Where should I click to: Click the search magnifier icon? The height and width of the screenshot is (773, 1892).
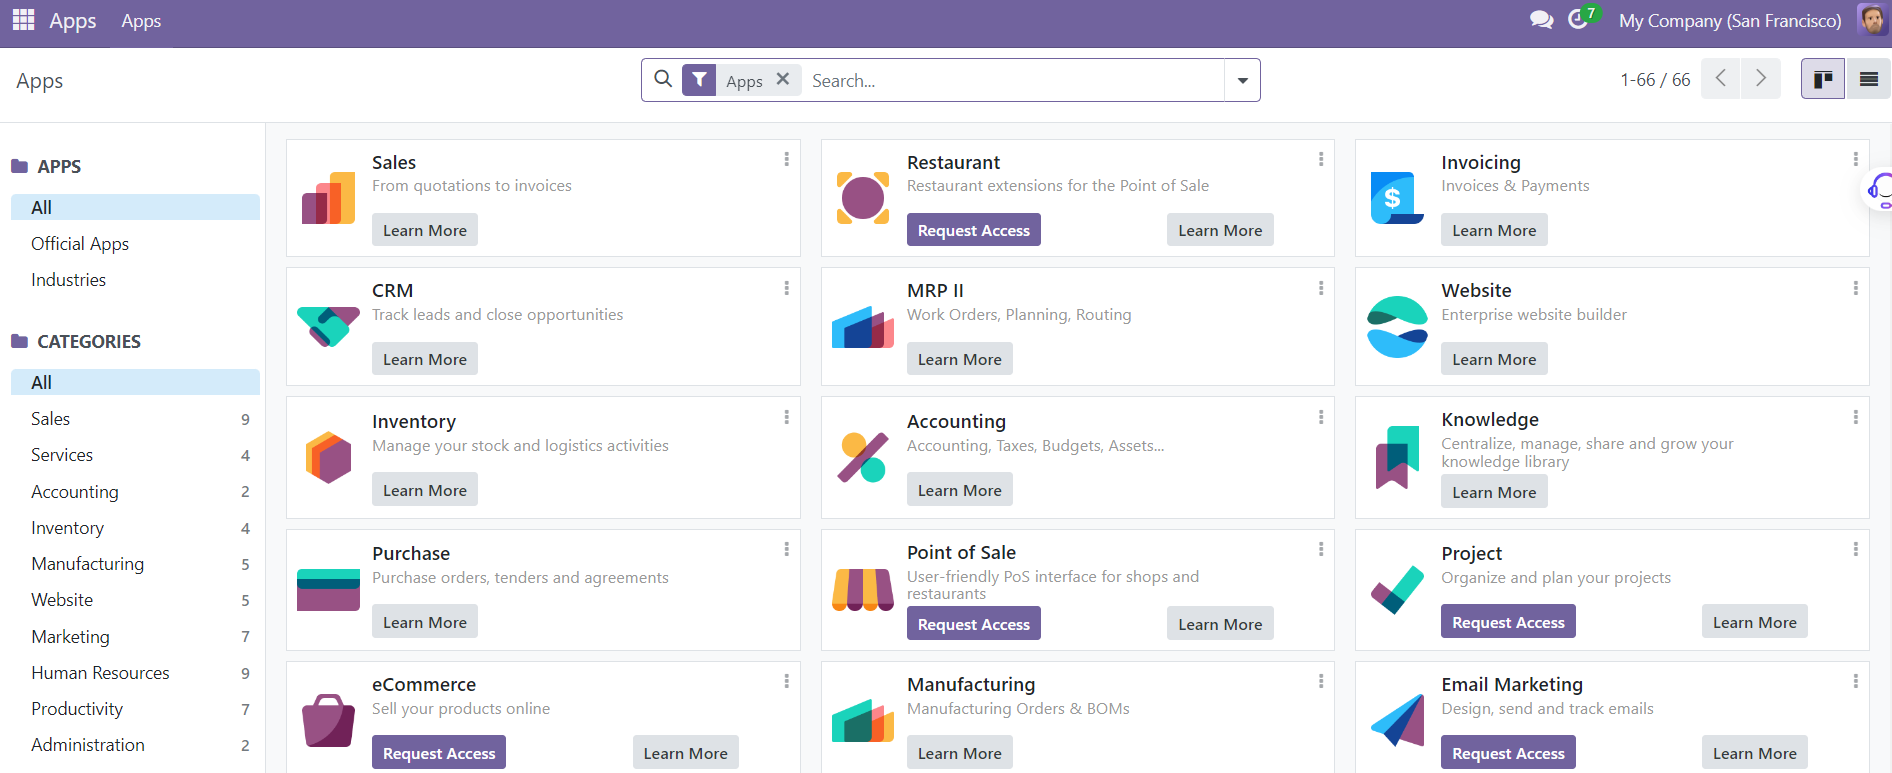pyautogui.click(x=663, y=79)
